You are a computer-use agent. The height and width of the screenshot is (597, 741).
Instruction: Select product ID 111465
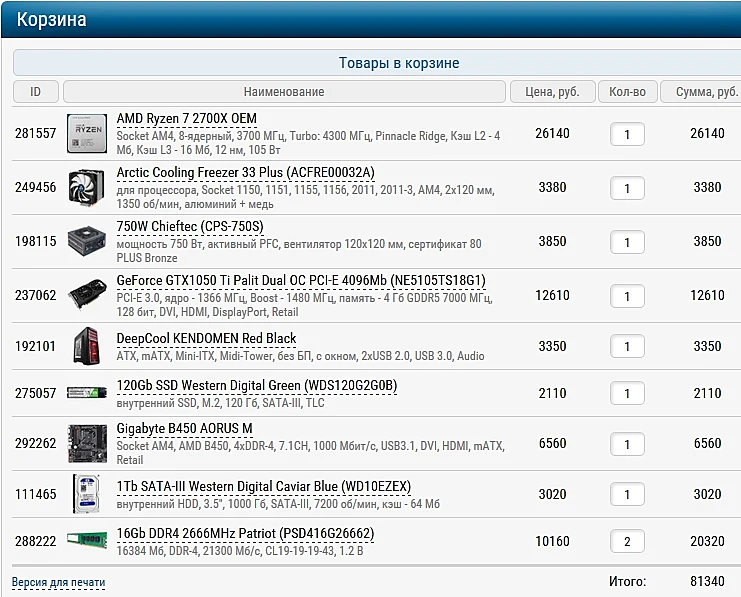(x=35, y=494)
